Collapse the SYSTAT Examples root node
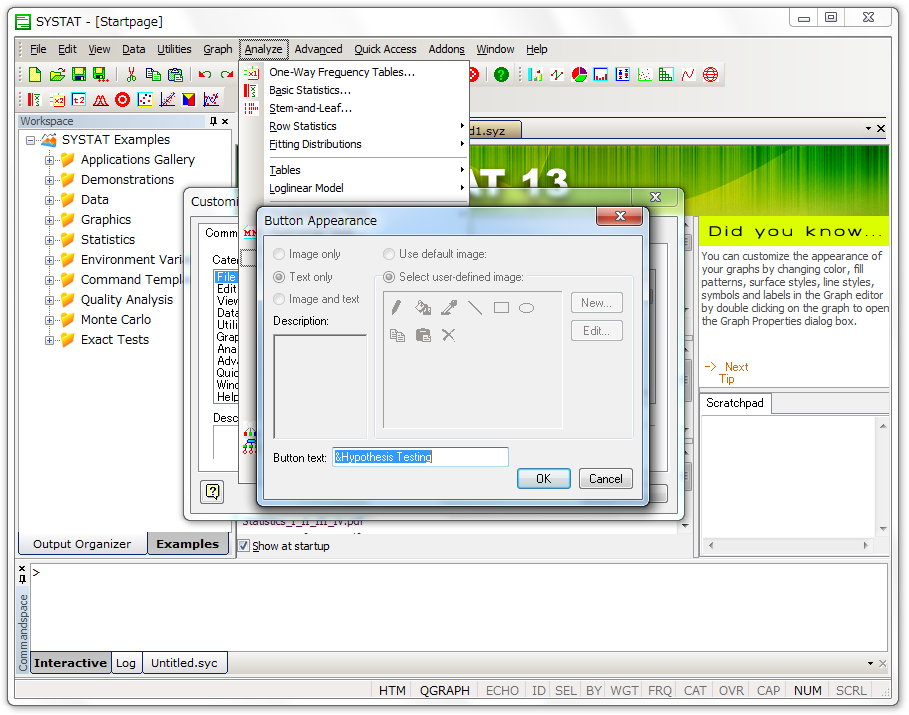Image resolution: width=909 pixels, height=715 pixels. coord(30,140)
